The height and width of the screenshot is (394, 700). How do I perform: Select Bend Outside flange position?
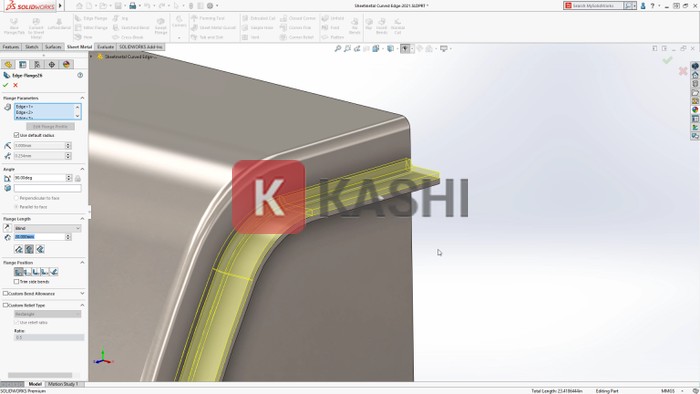pos(36,272)
